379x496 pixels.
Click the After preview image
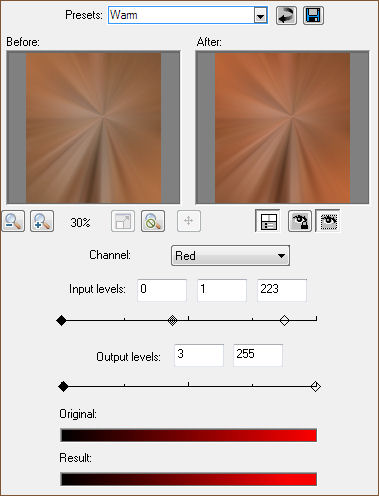282,127
